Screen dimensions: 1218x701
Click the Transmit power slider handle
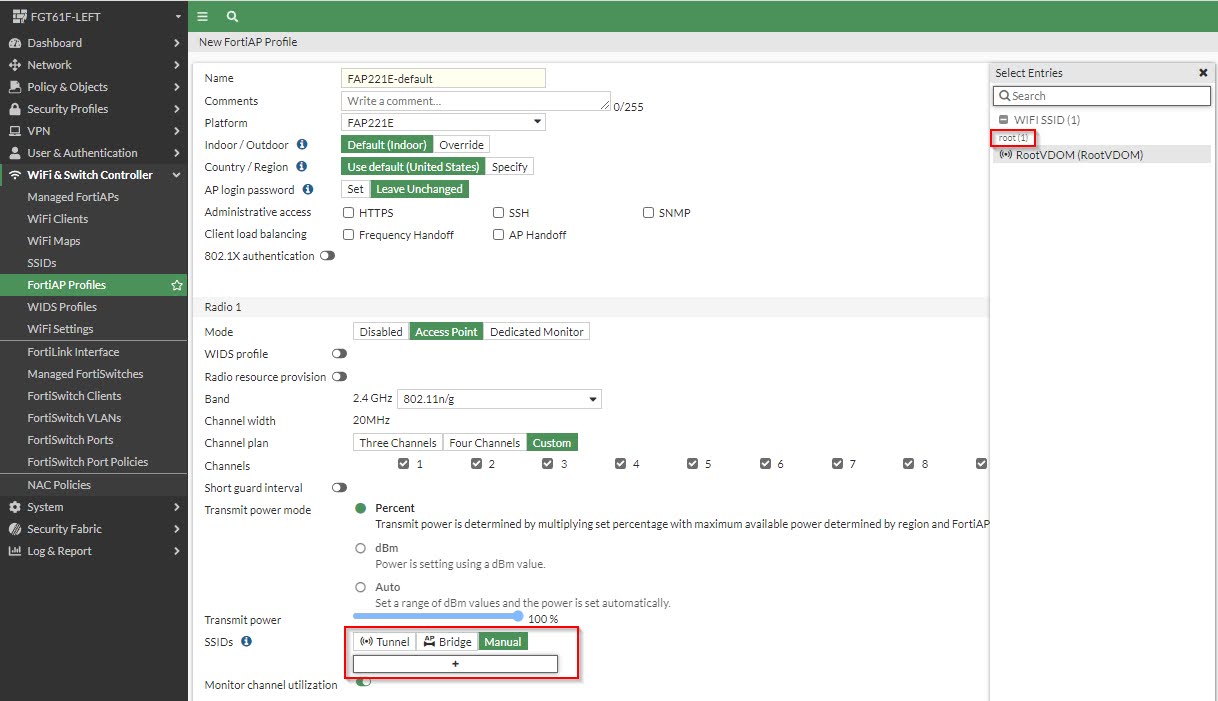tap(518, 617)
